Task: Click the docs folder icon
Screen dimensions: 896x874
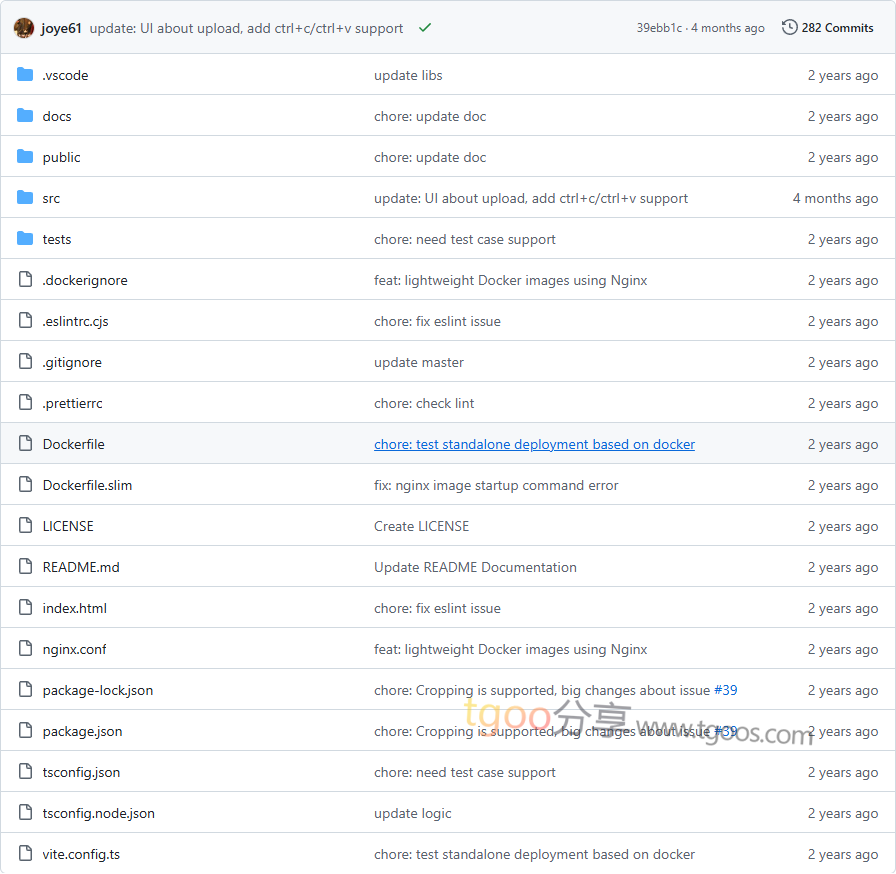Action: pyautogui.click(x=25, y=116)
